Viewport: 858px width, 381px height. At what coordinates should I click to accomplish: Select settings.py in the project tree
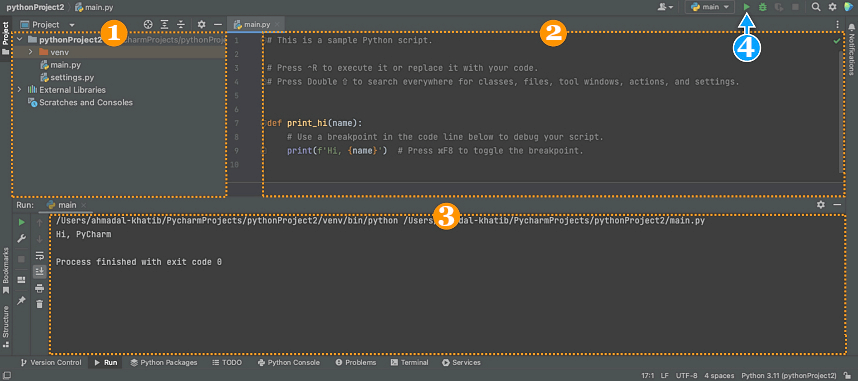coord(67,77)
